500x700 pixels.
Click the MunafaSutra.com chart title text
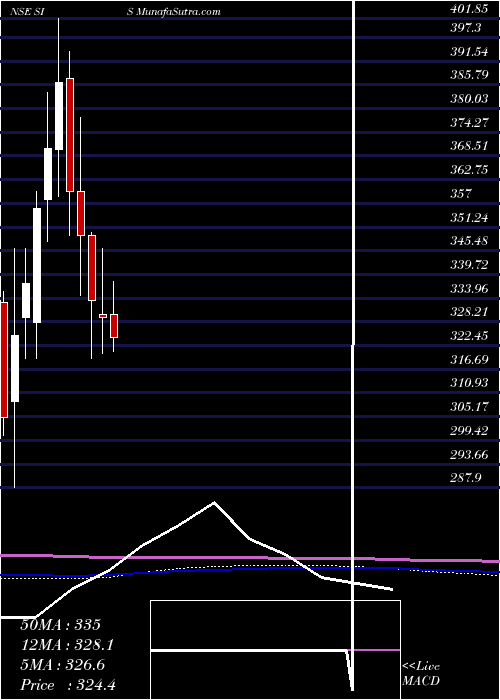click(179, 11)
